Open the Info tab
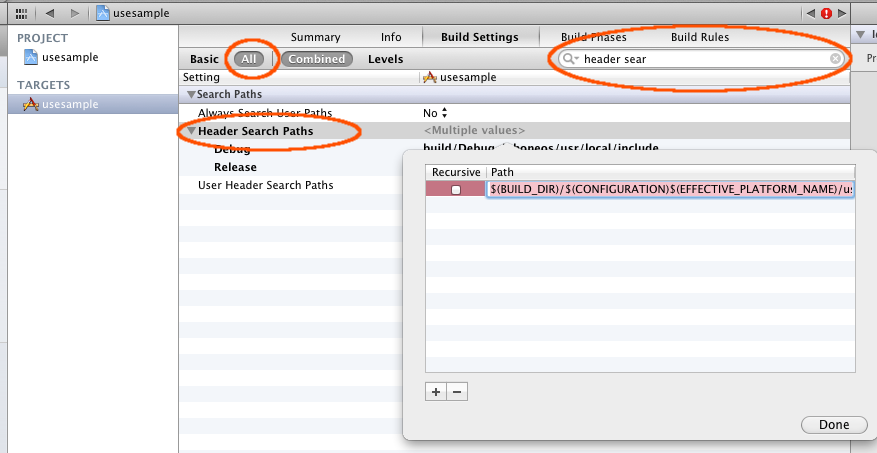This screenshot has width=877, height=453. point(392,37)
